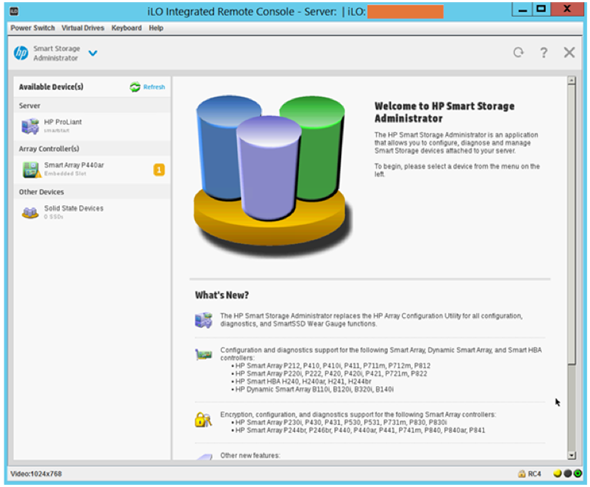Image resolution: width=590 pixels, height=487 pixels.
Task: Click the RC4 lock icon in status bar
Action: (x=522, y=474)
